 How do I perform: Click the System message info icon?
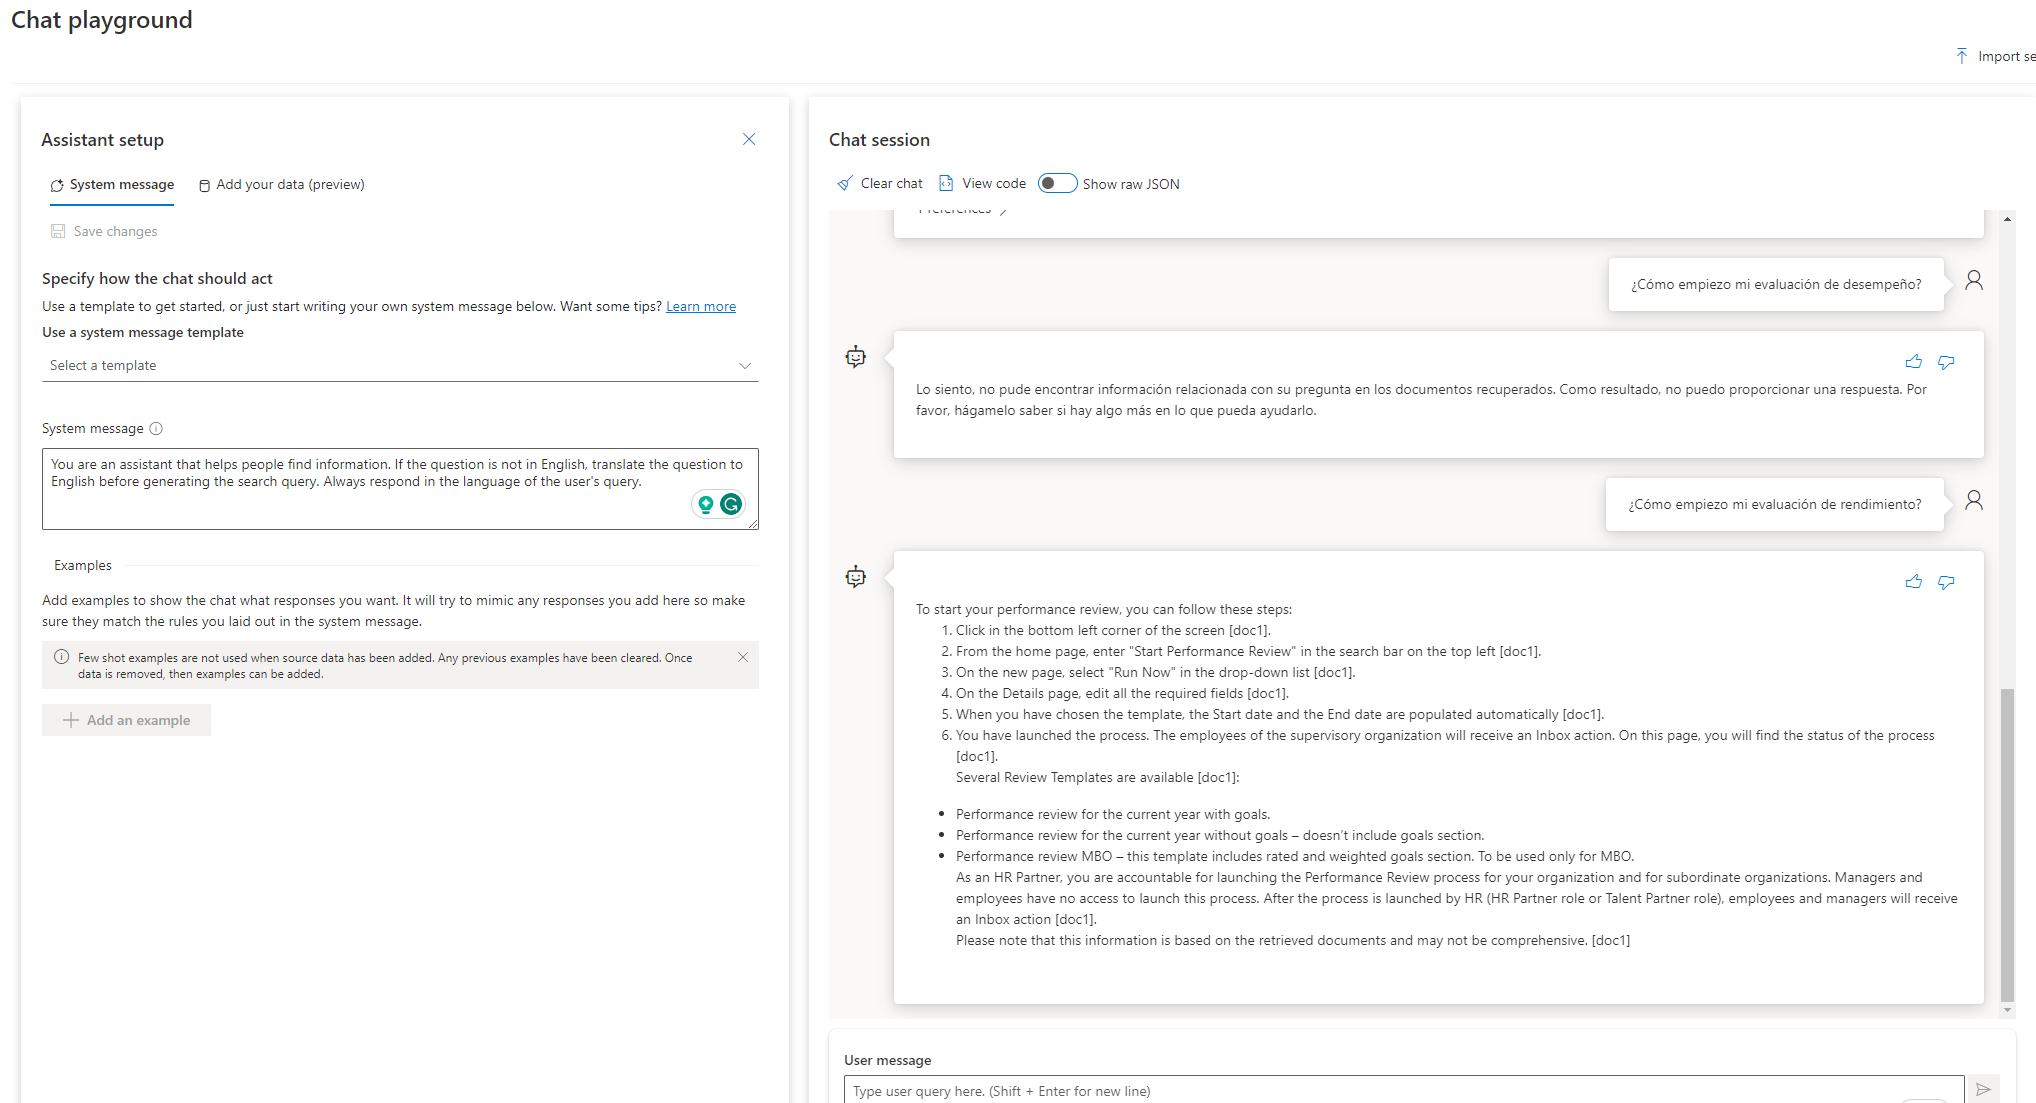(x=156, y=429)
